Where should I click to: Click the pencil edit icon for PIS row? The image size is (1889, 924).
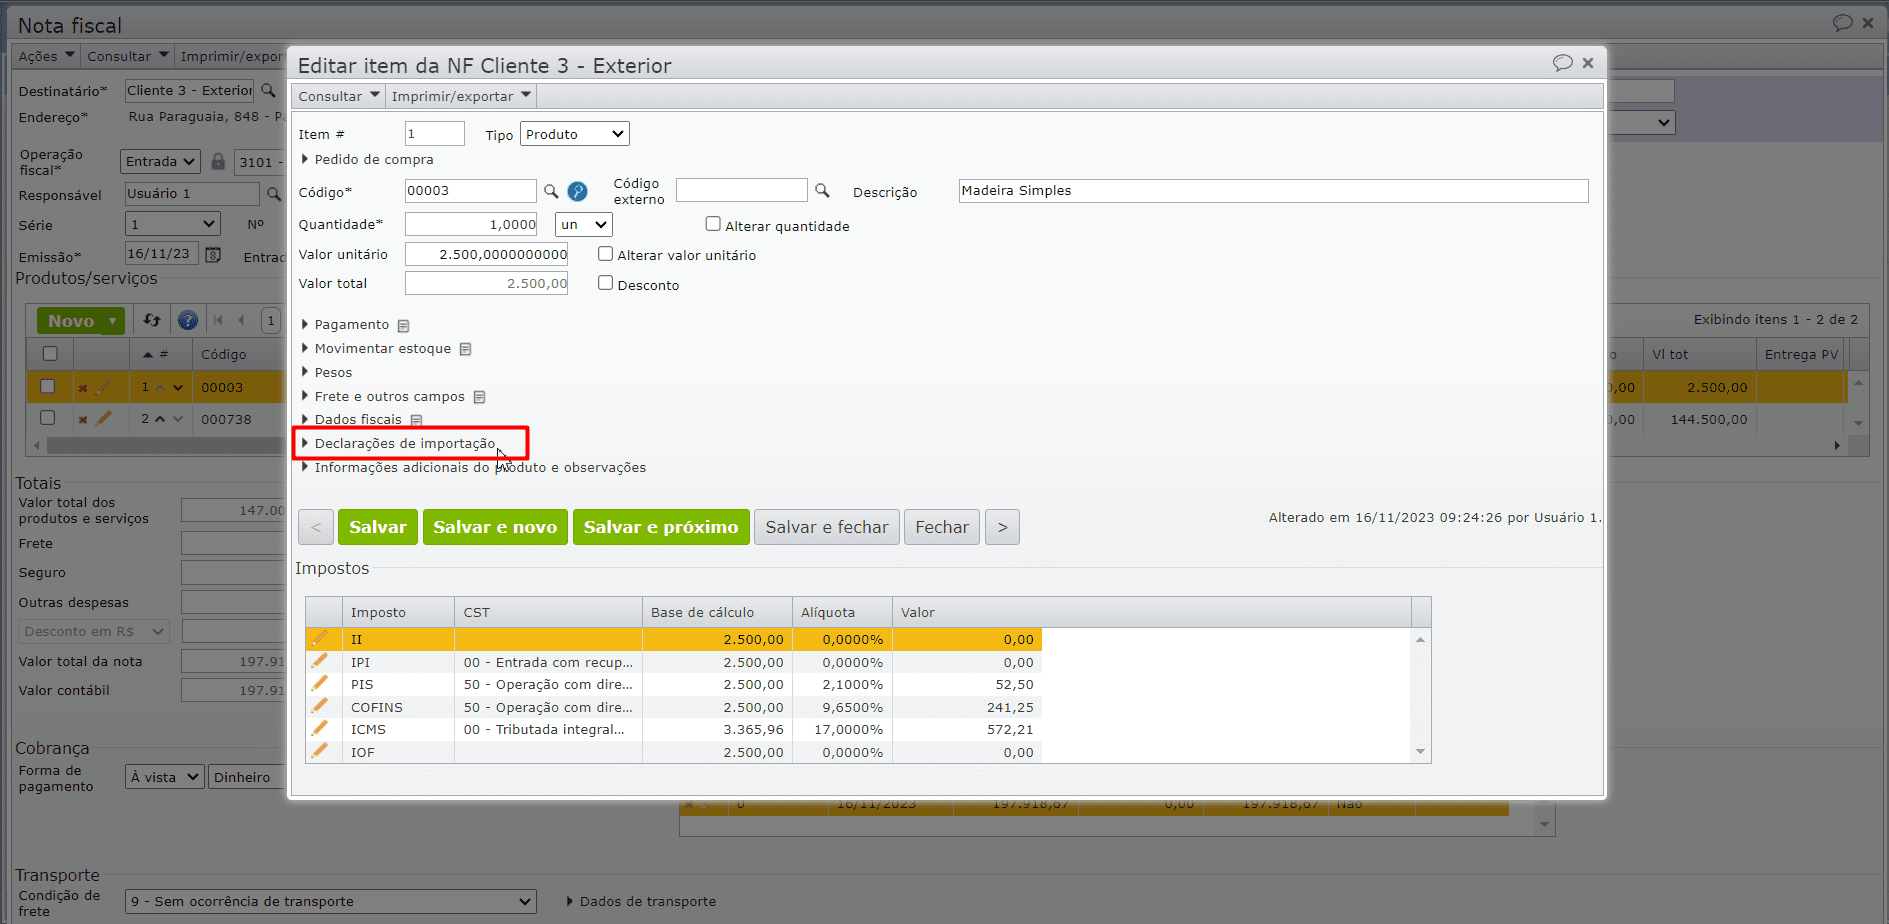point(320,684)
